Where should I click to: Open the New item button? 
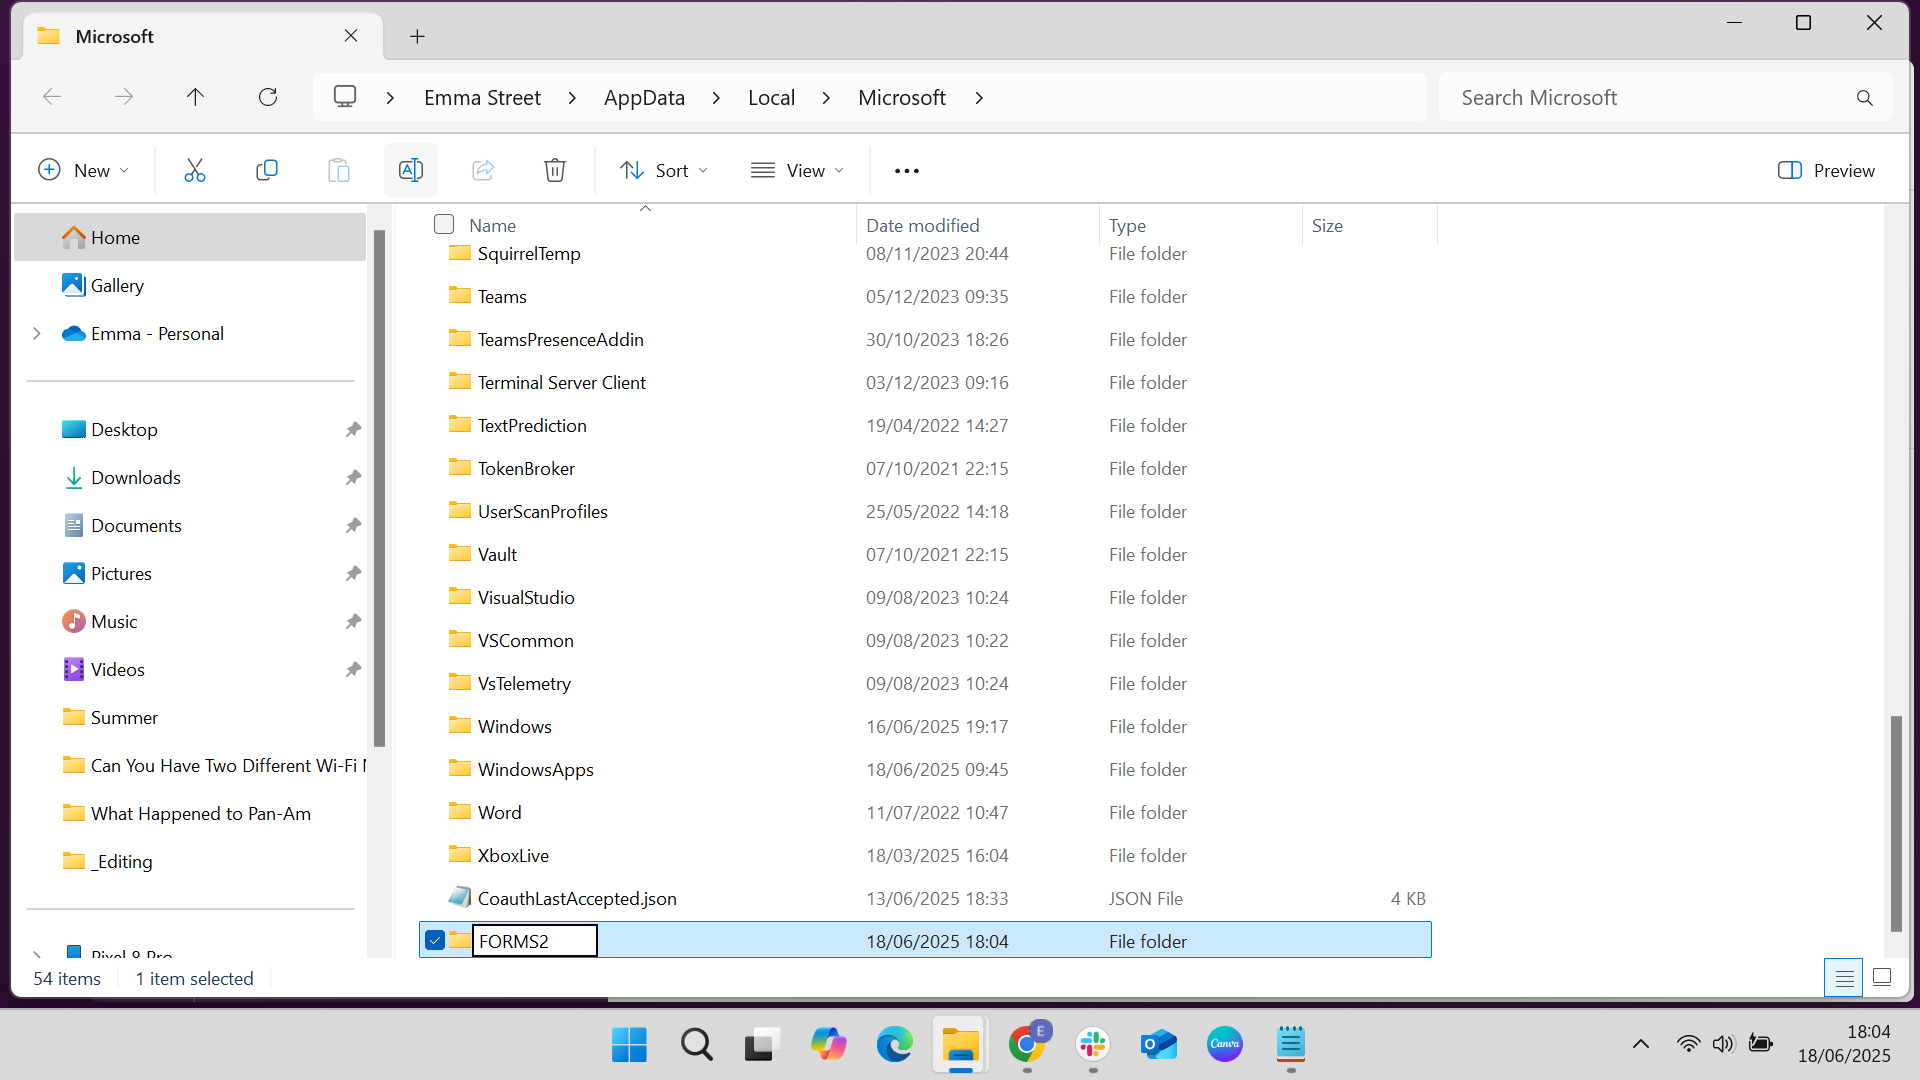83,170
